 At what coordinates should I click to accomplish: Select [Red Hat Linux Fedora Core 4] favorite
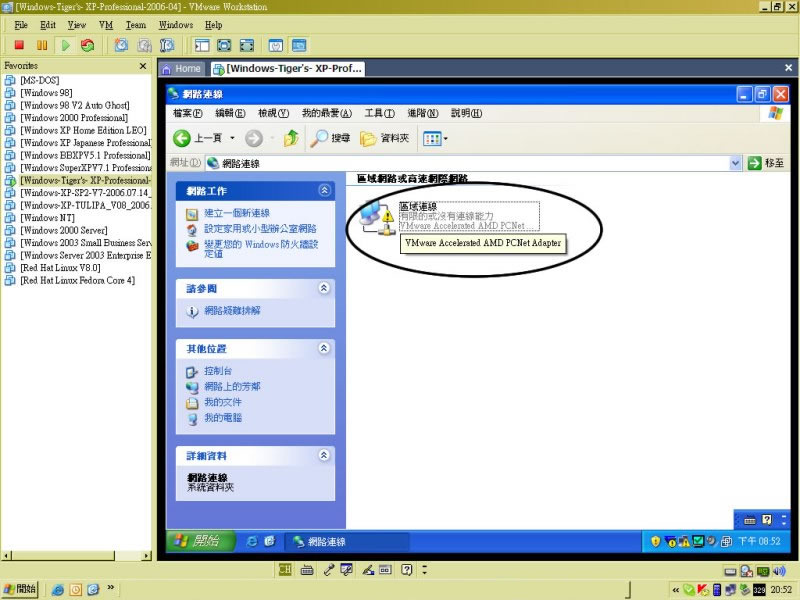pyautogui.click(x=78, y=281)
